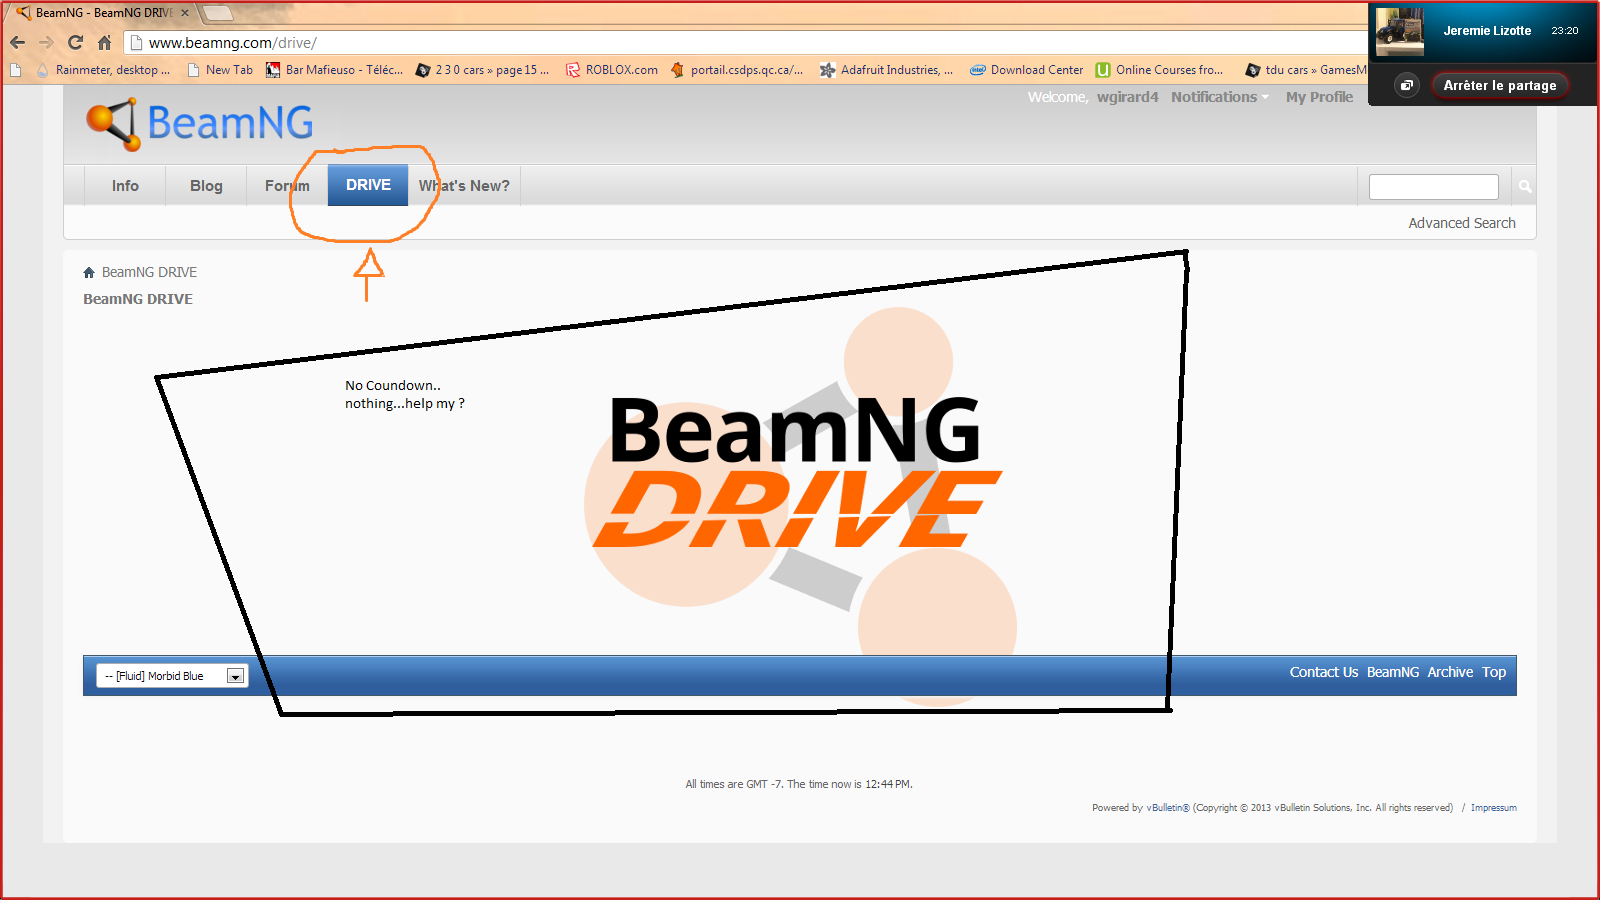Click the screen share window icon

point(1407,85)
